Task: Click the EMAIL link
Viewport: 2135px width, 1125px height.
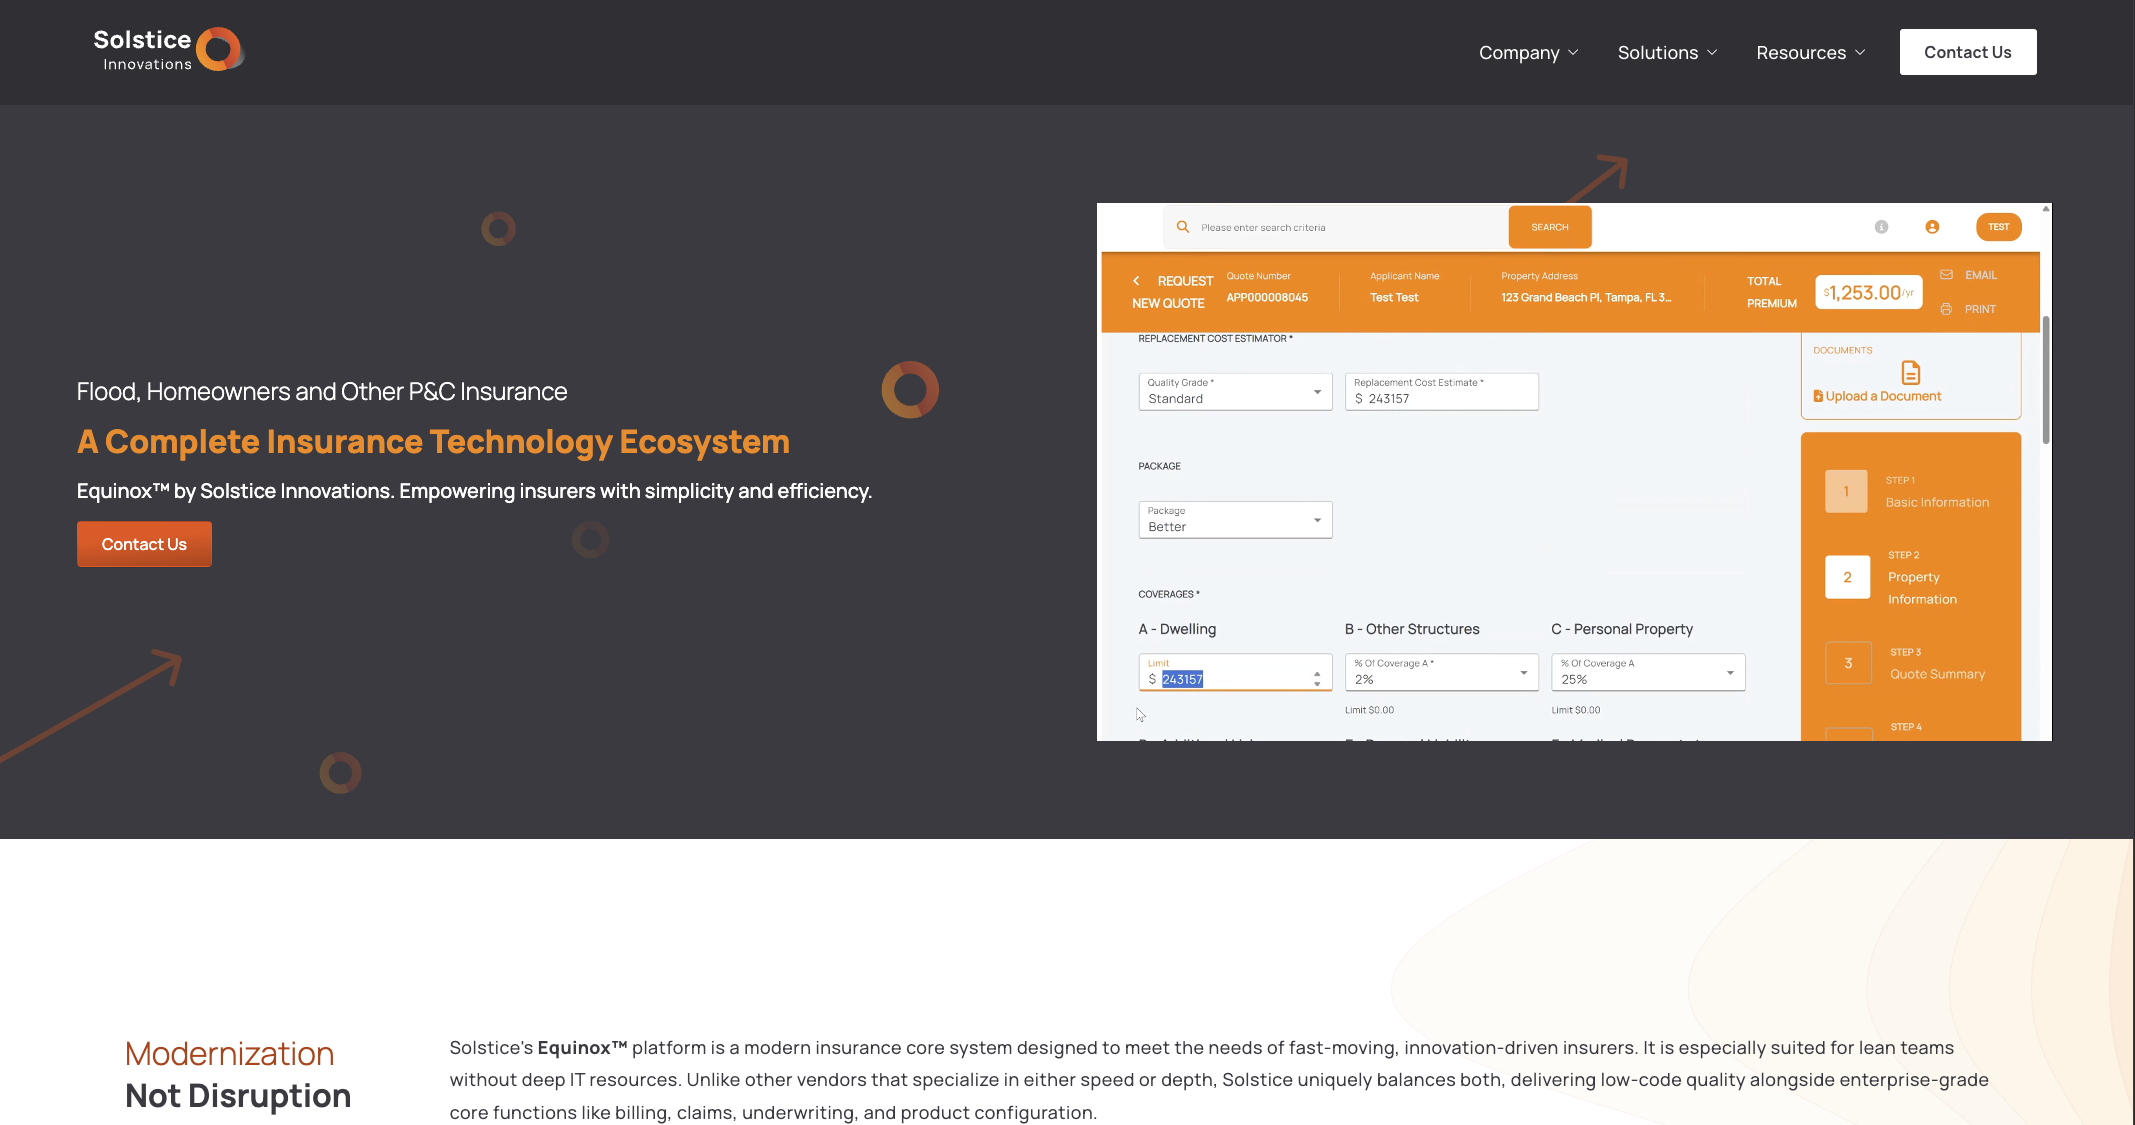Action: coord(1980,275)
